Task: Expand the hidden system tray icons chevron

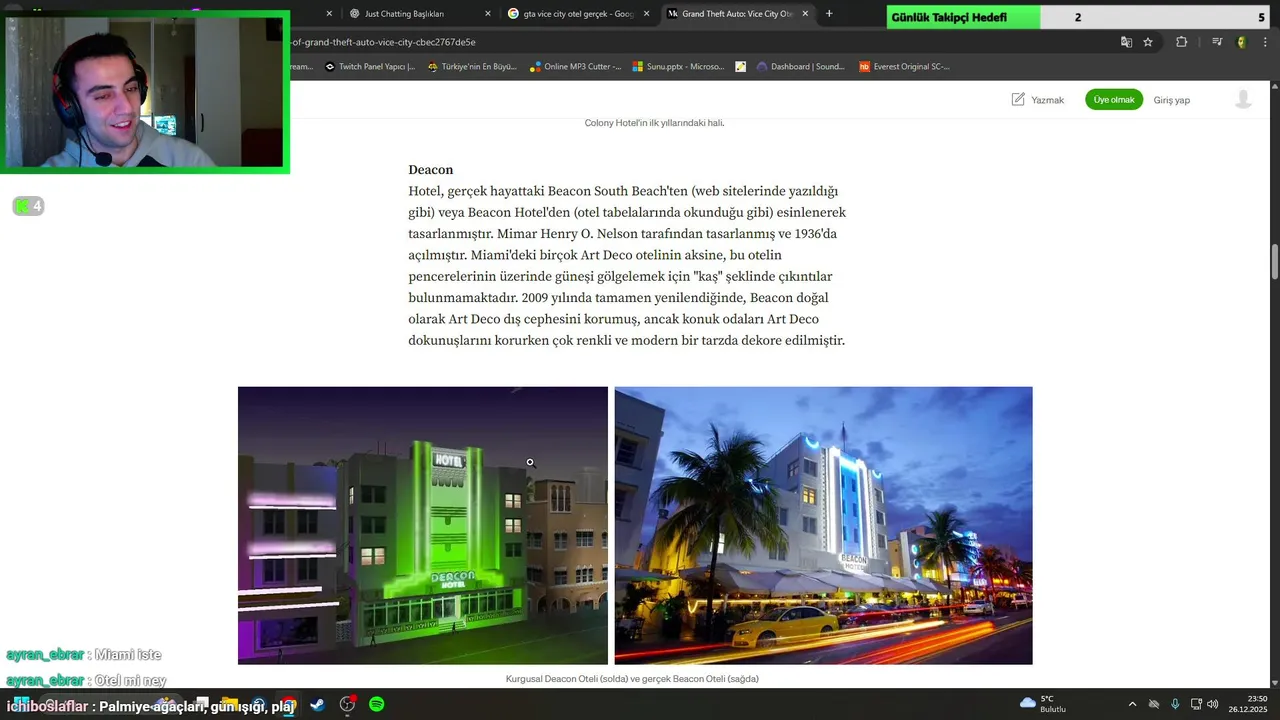Action: click(1132, 704)
